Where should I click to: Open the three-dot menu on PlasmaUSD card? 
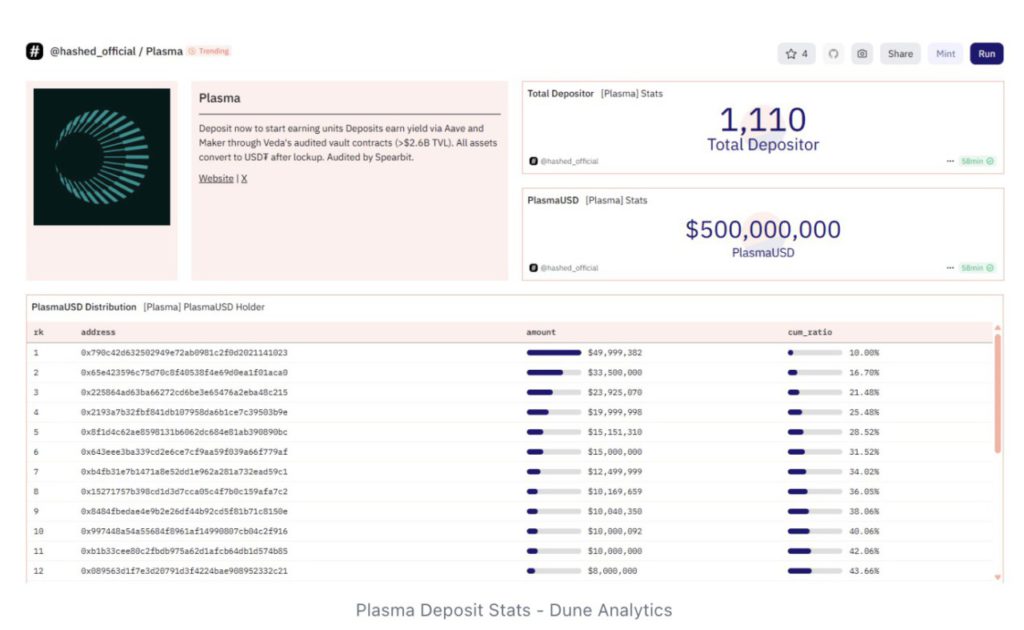coord(950,268)
